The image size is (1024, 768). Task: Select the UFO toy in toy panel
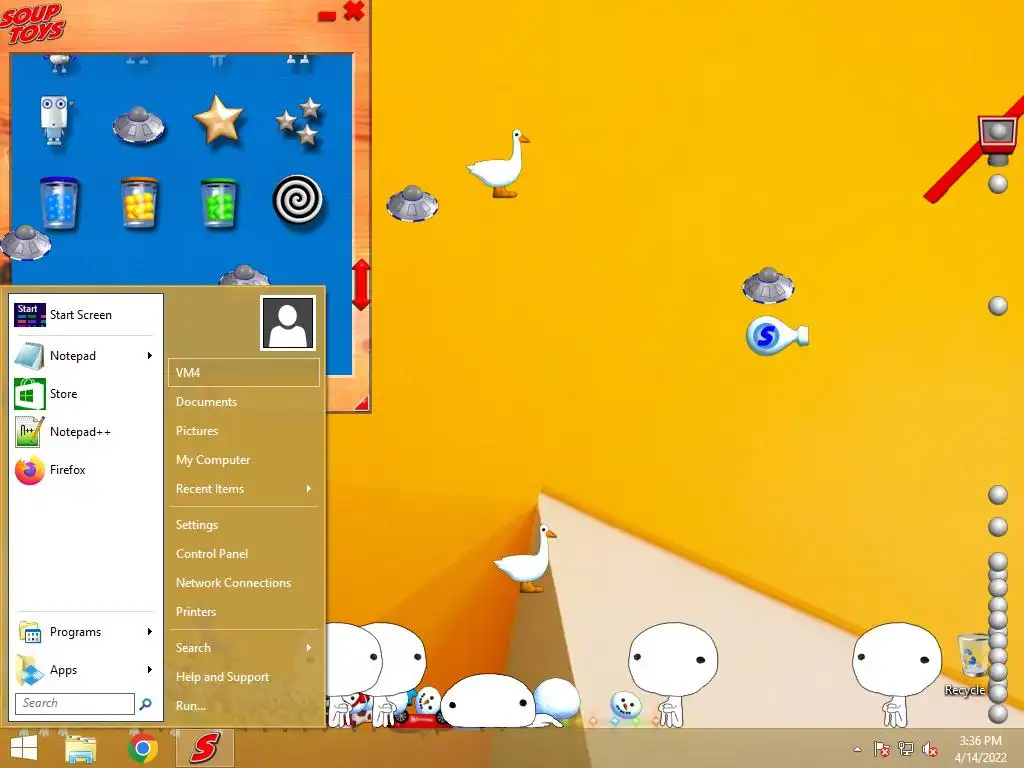point(138,124)
